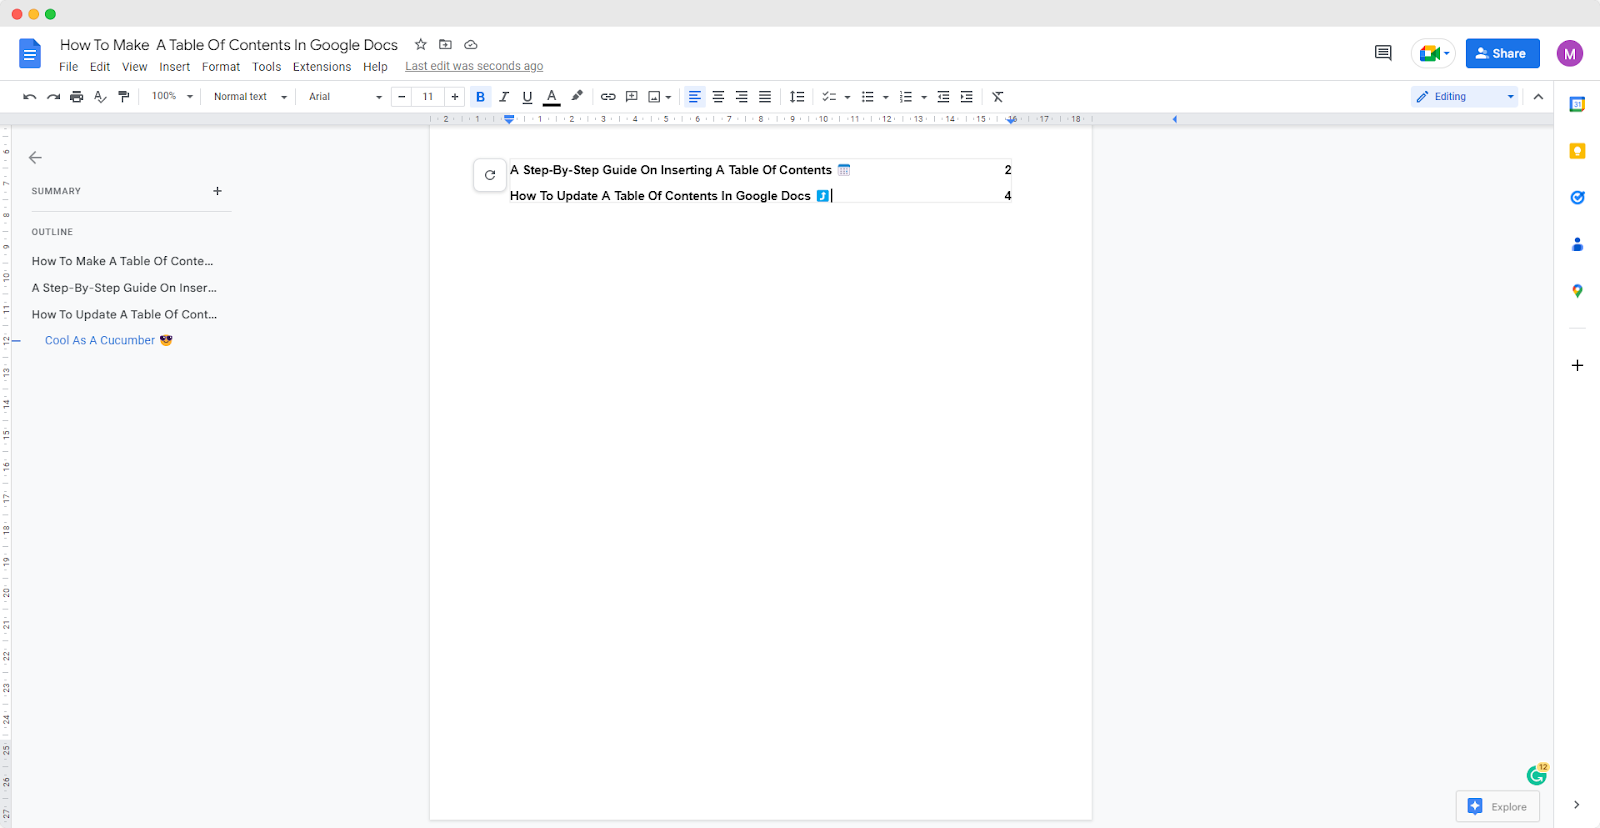Open the Google account avatar menu
Viewport: 1600px width, 828px height.
click(x=1570, y=54)
